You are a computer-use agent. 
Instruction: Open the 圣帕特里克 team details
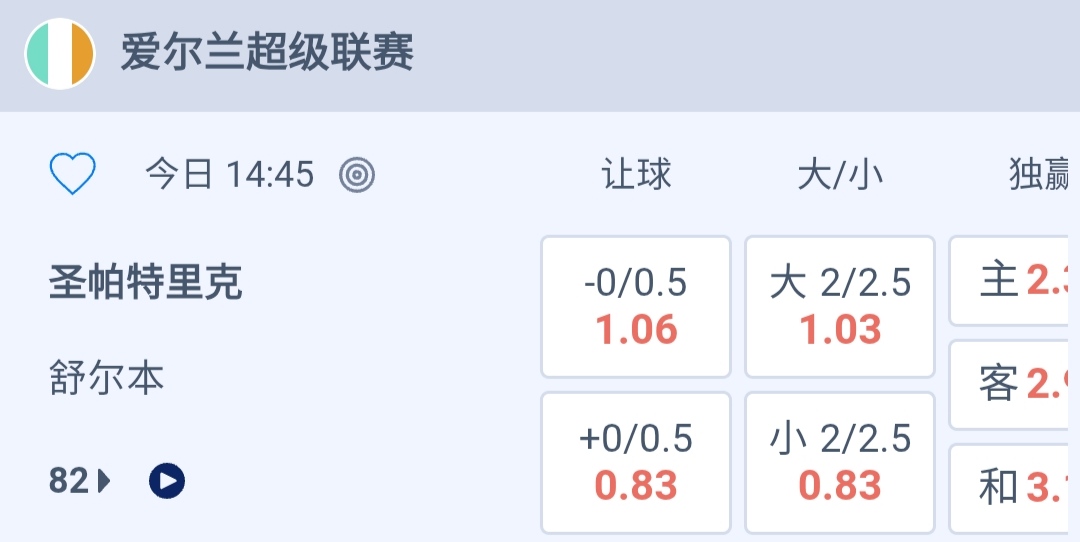(145, 284)
